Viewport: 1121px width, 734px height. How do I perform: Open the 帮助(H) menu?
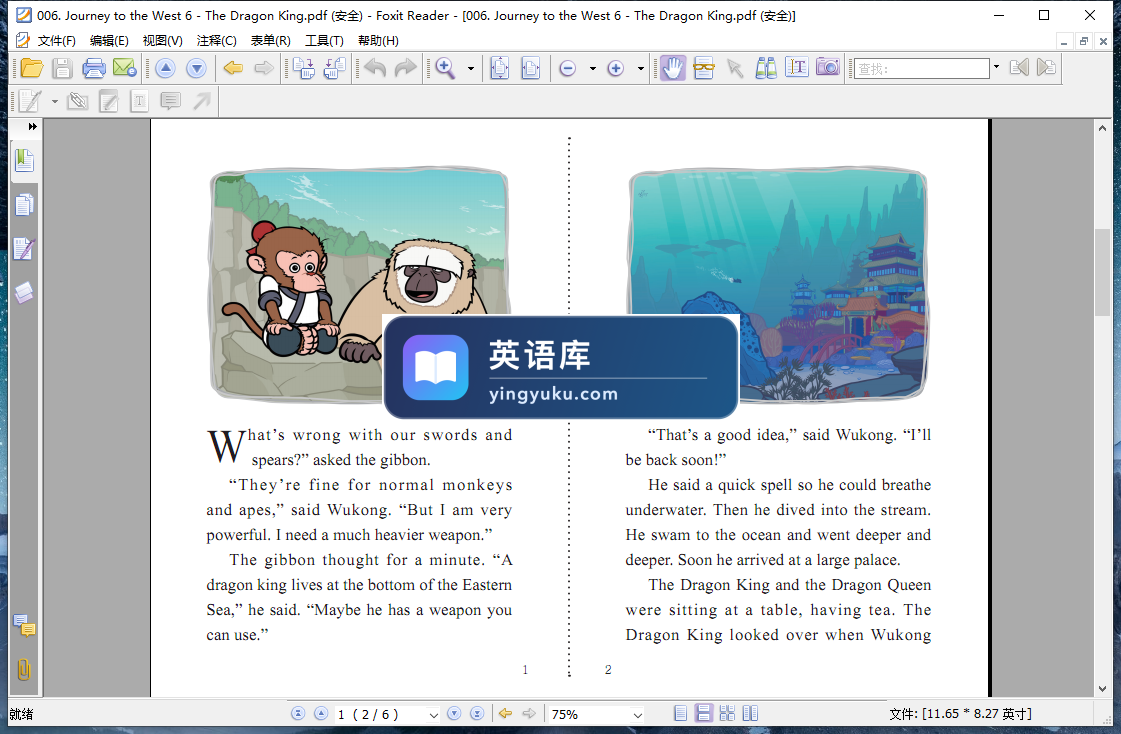coord(378,41)
